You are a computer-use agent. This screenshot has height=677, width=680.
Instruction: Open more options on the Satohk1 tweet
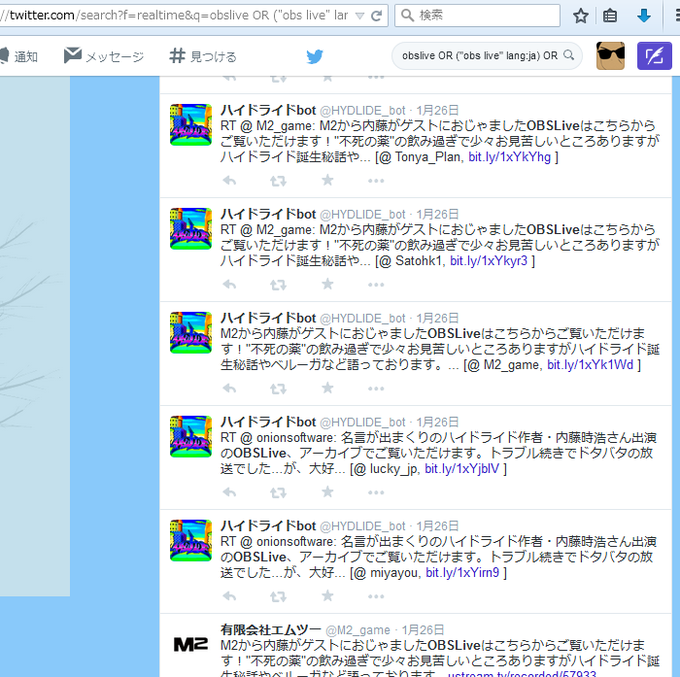[376, 285]
